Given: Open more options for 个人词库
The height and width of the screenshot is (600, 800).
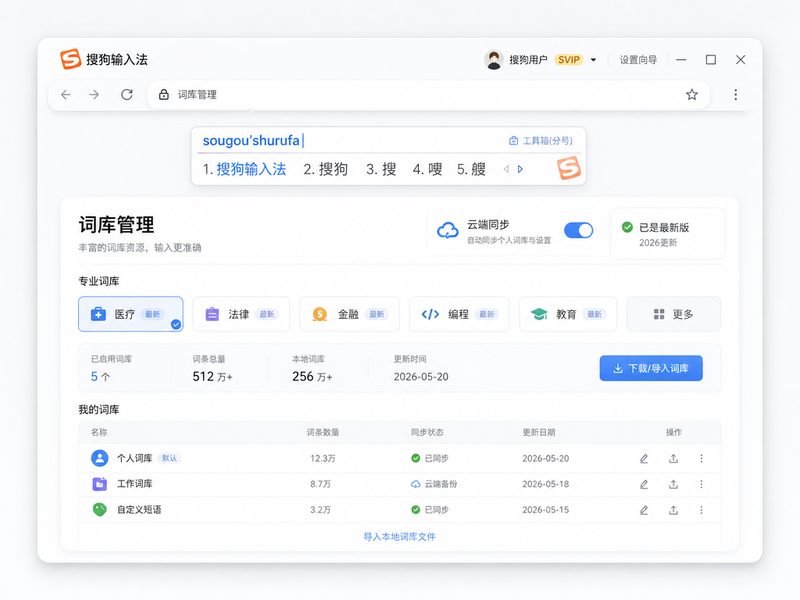Looking at the screenshot, I should [702, 459].
